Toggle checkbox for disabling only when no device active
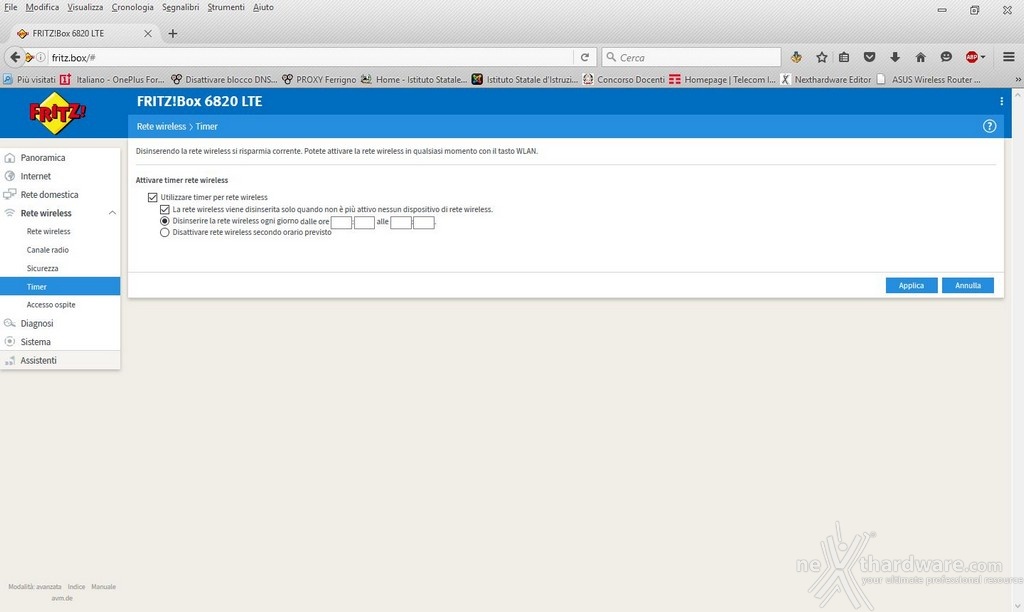This screenshot has height=612, width=1024. [x=165, y=210]
